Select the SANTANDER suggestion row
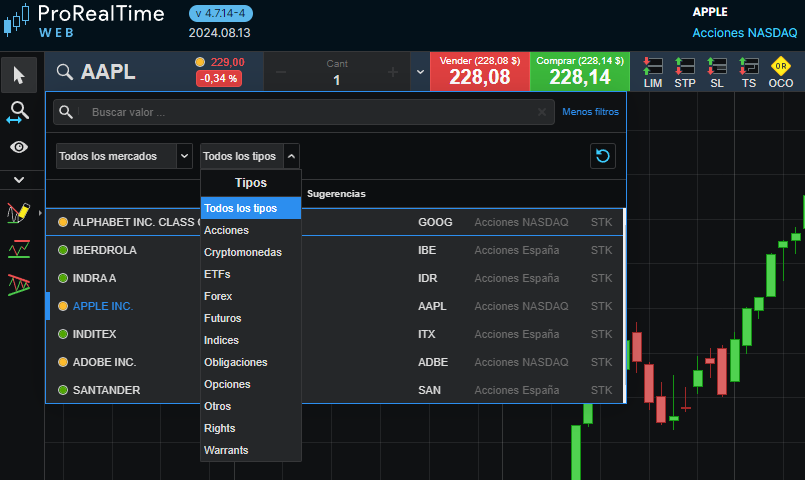The height and width of the screenshot is (480, 805). coord(335,390)
